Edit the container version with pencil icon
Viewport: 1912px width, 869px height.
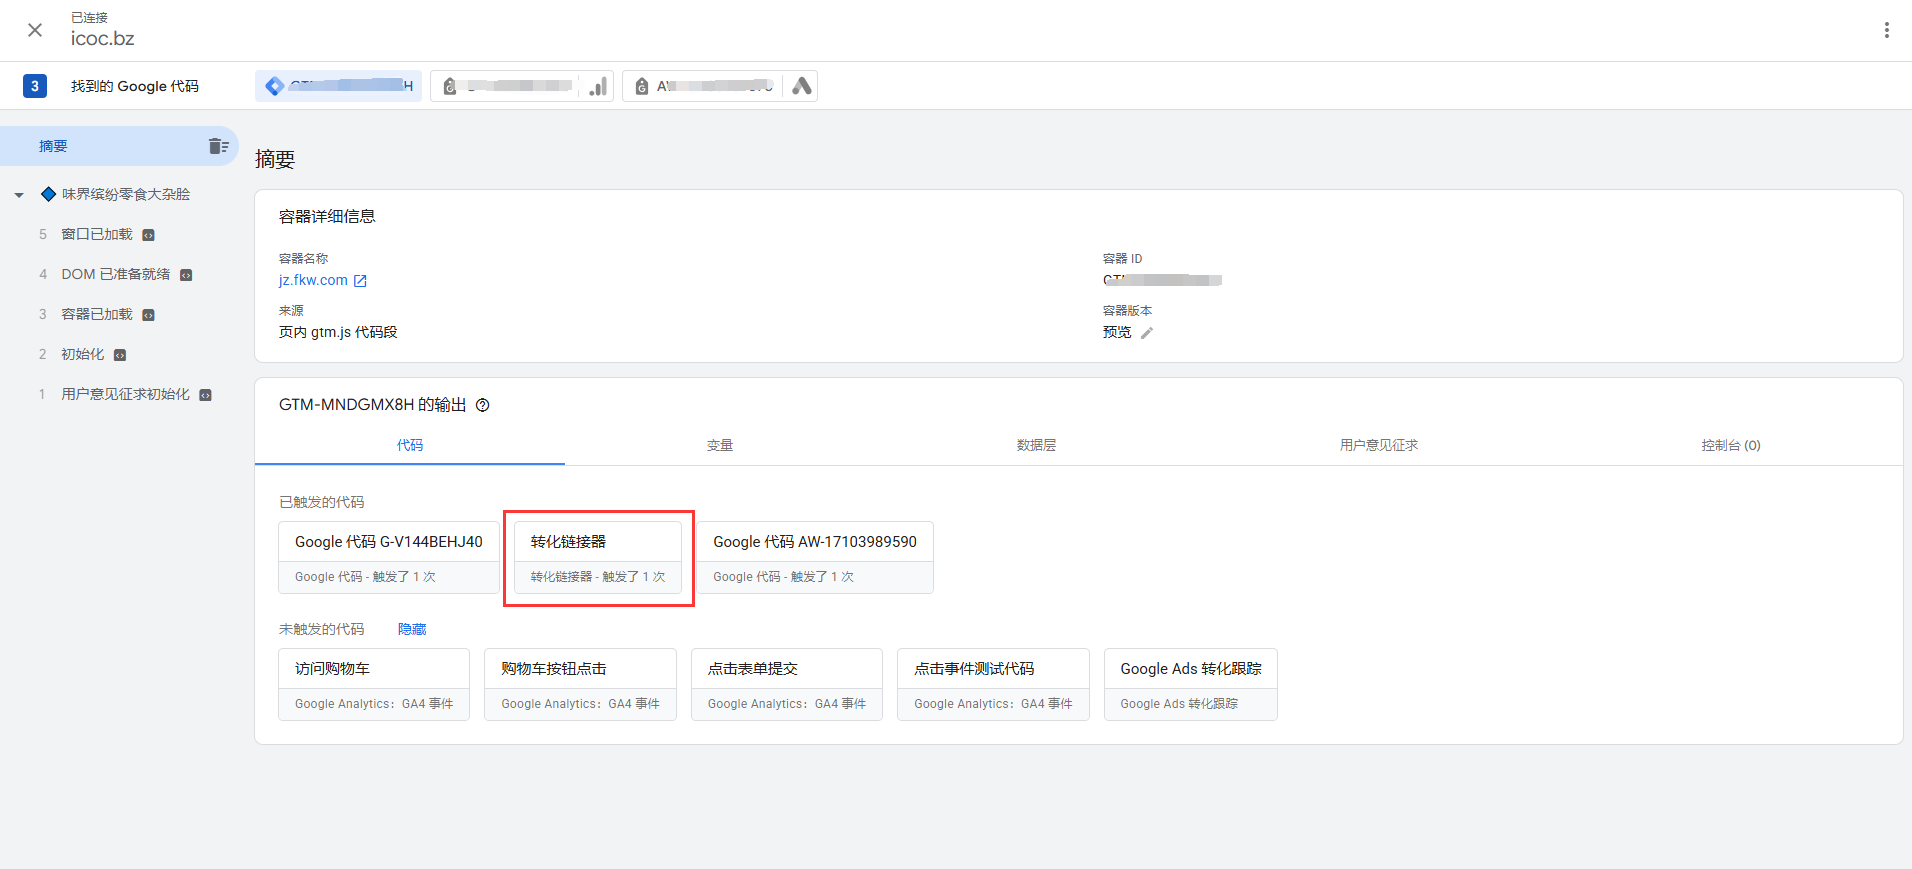[1147, 333]
